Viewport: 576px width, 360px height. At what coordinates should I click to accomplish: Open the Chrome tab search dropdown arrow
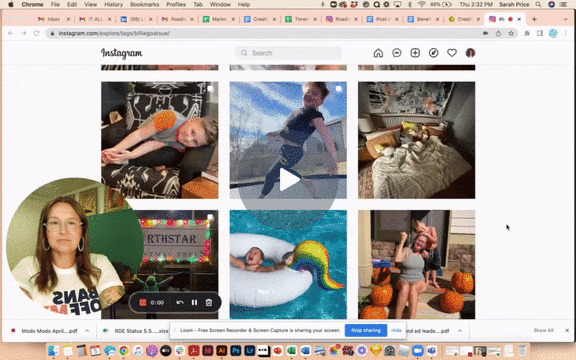[x=565, y=19]
